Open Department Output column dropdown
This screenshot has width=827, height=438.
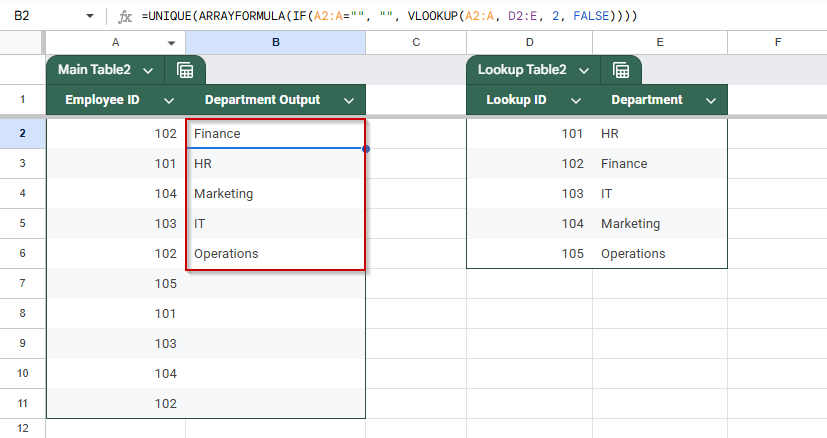pos(349,100)
